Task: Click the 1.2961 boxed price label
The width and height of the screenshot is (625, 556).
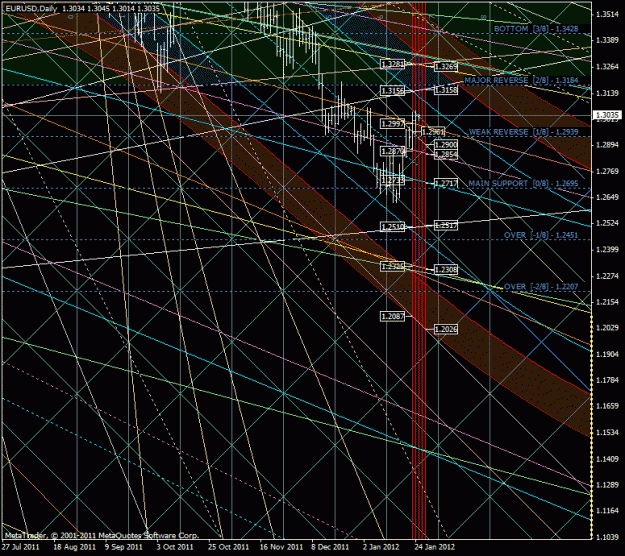Action: coord(433,132)
